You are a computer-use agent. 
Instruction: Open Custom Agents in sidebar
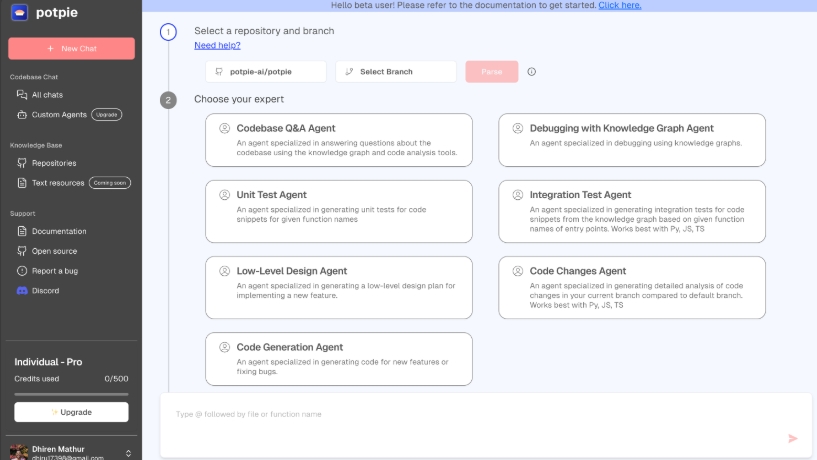(x=59, y=115)
